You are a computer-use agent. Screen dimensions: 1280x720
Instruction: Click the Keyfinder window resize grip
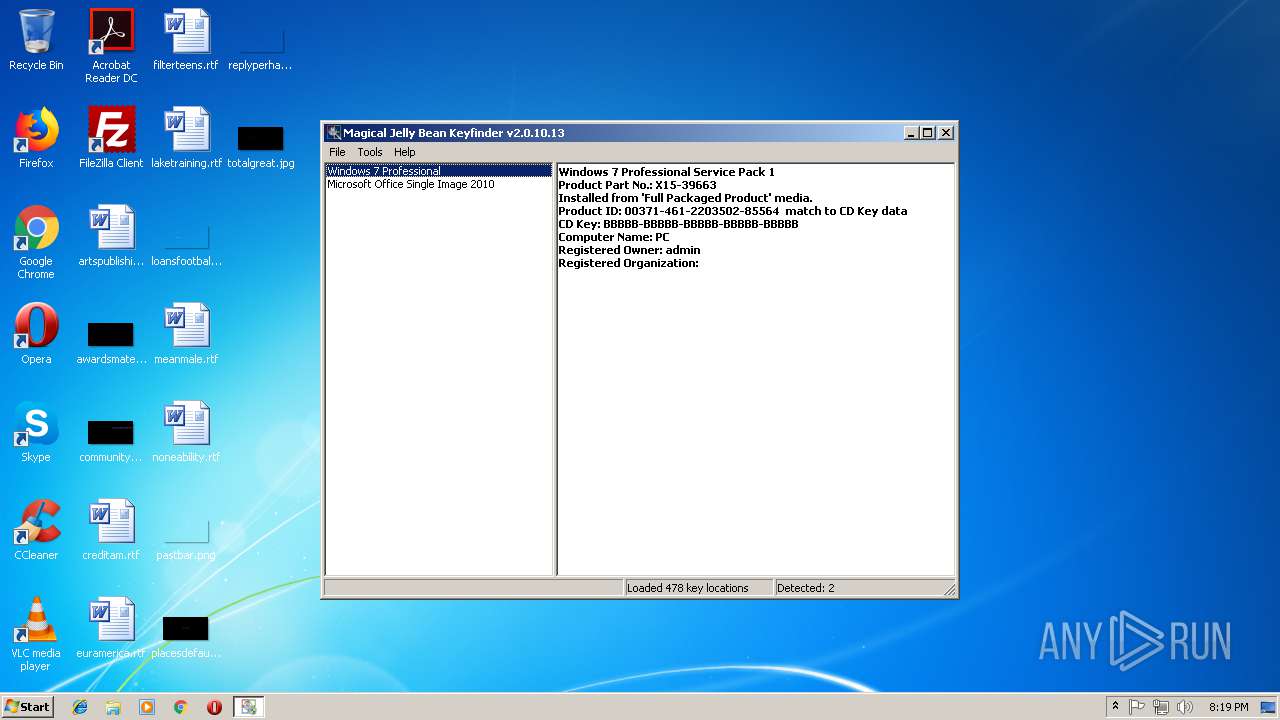[x=949, y=589]
